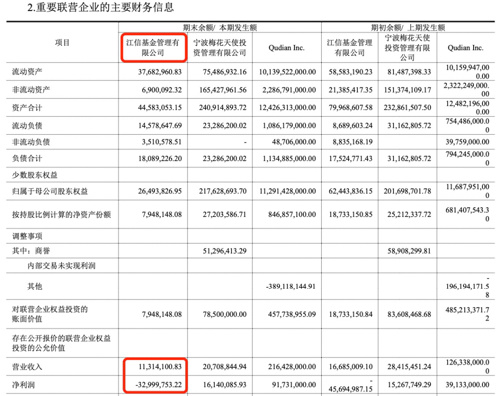Click the cell showing 78,500,000.00
Viewport: 500px width, 396px height.
pos(225,314)
